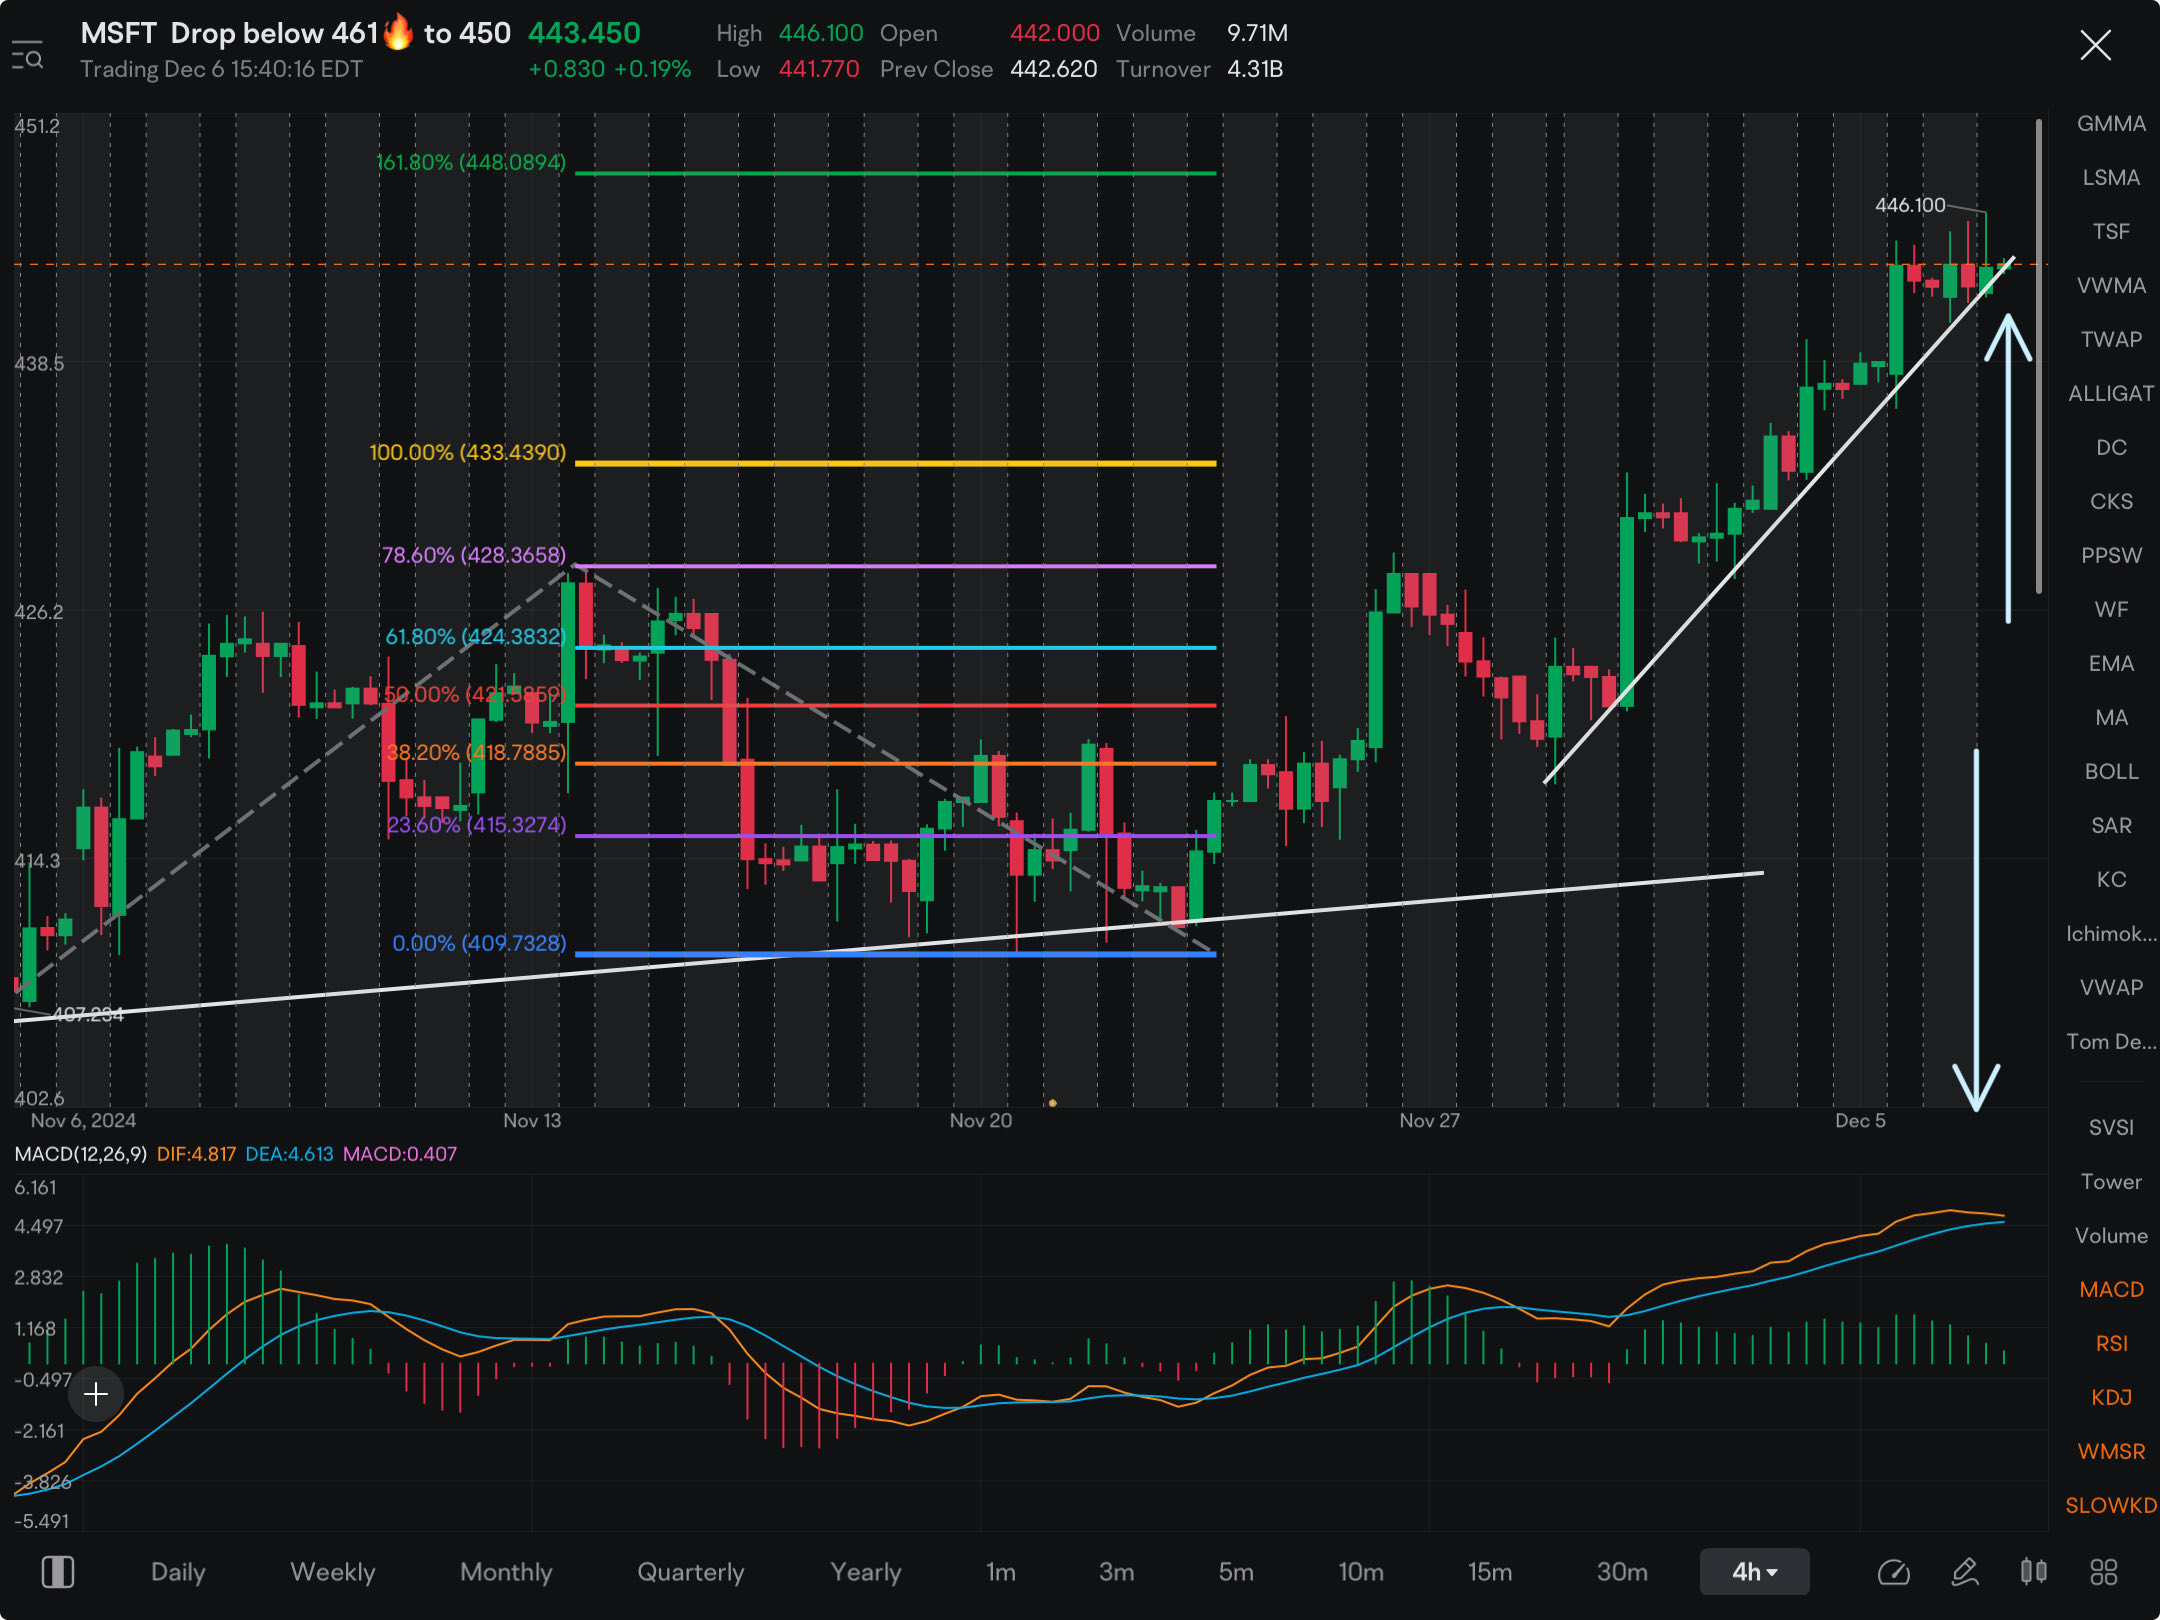Disable the active WMSR indicator

(x=2111, y=1452)
